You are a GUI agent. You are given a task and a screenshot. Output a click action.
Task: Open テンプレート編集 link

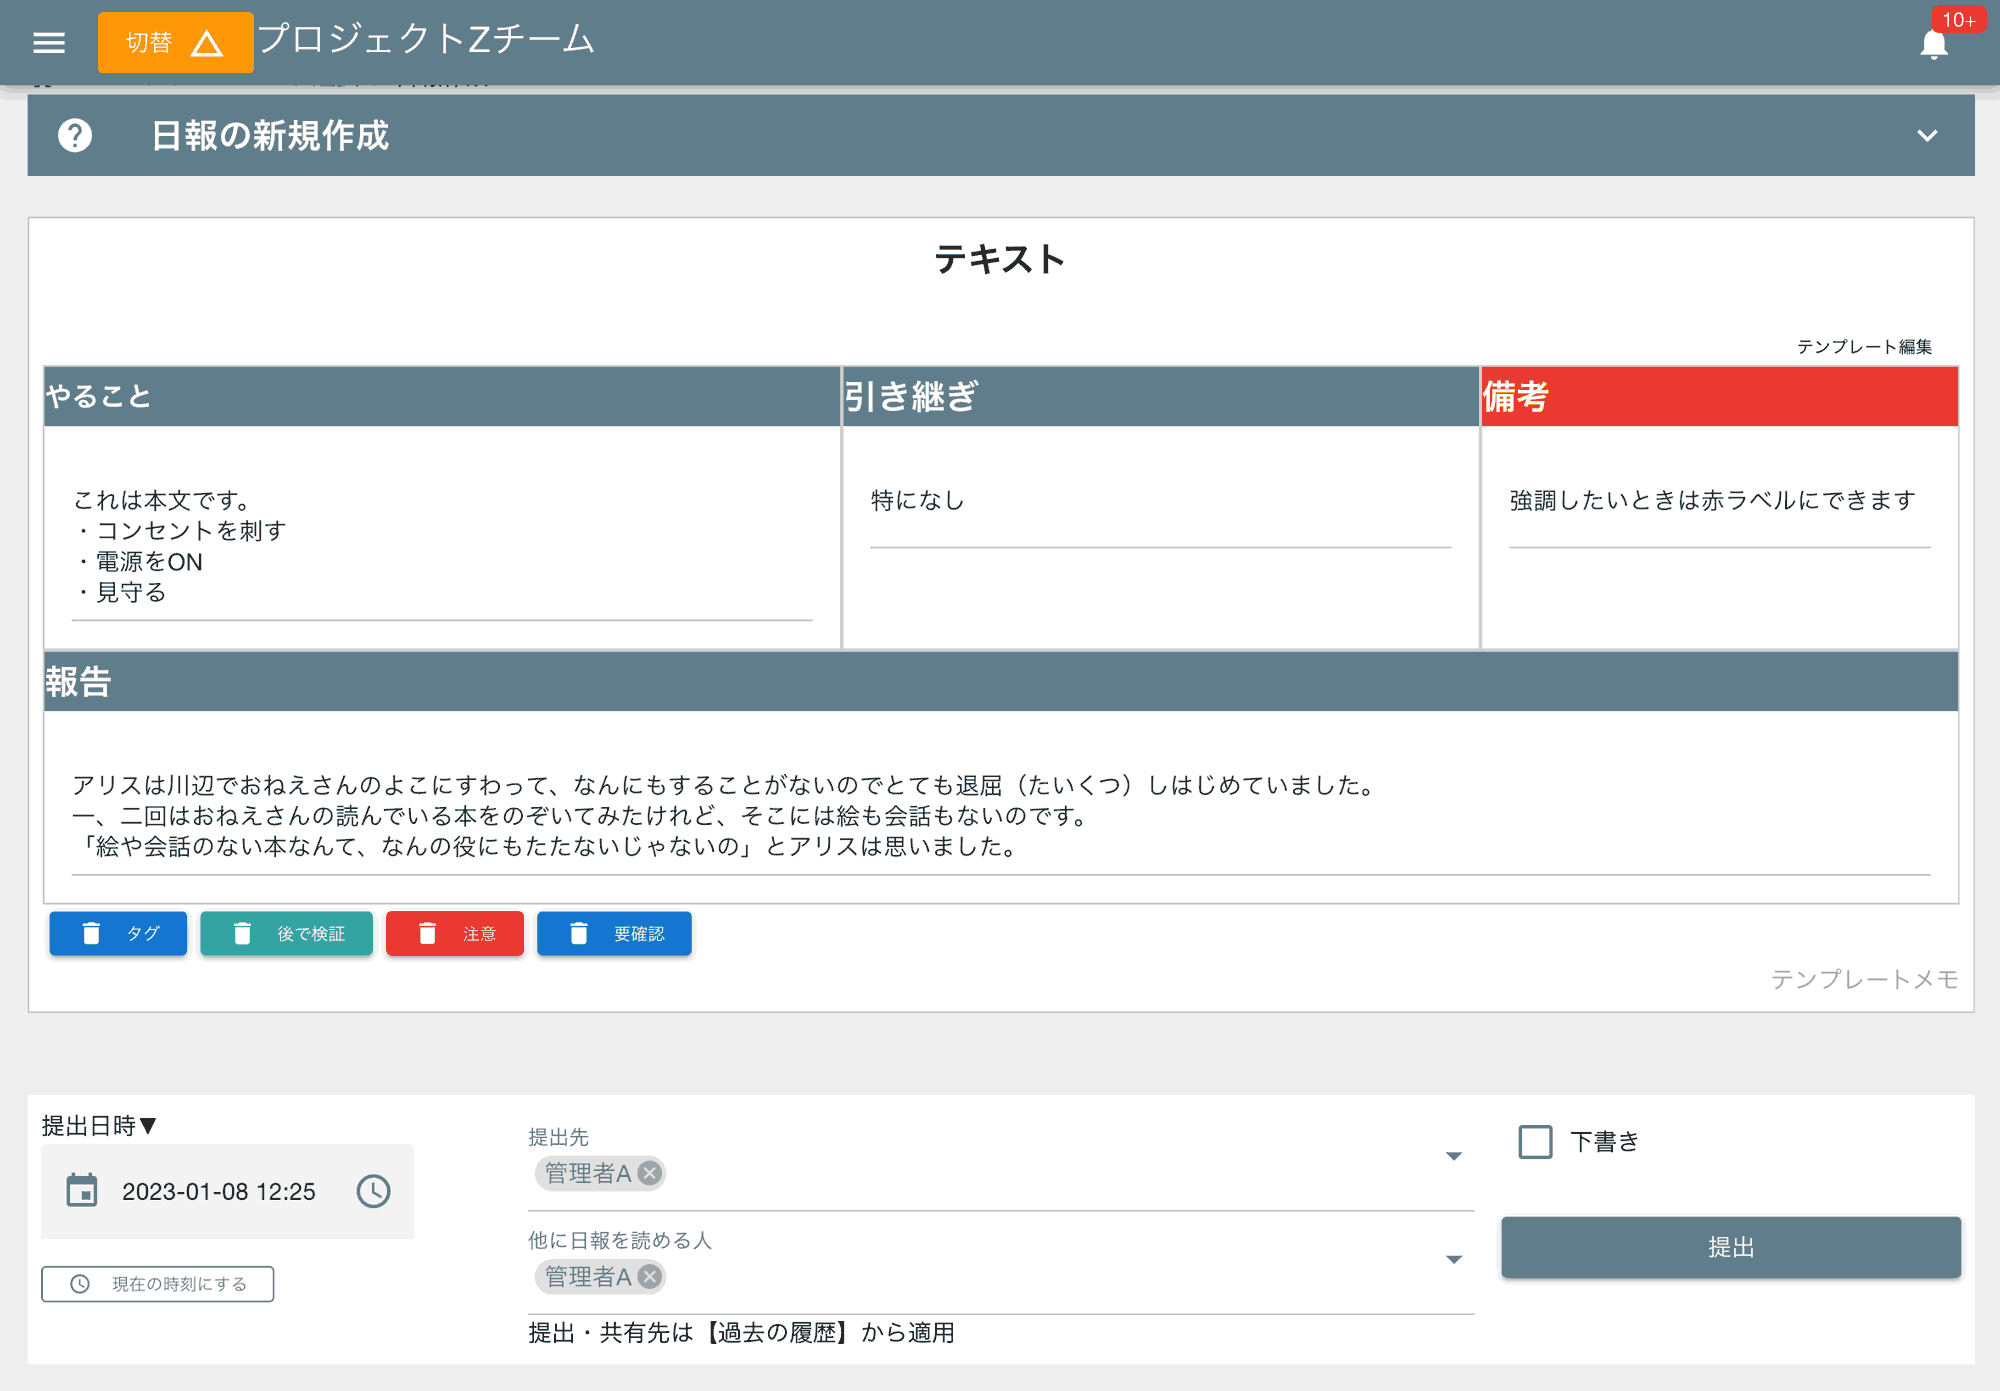[1864, 347]
